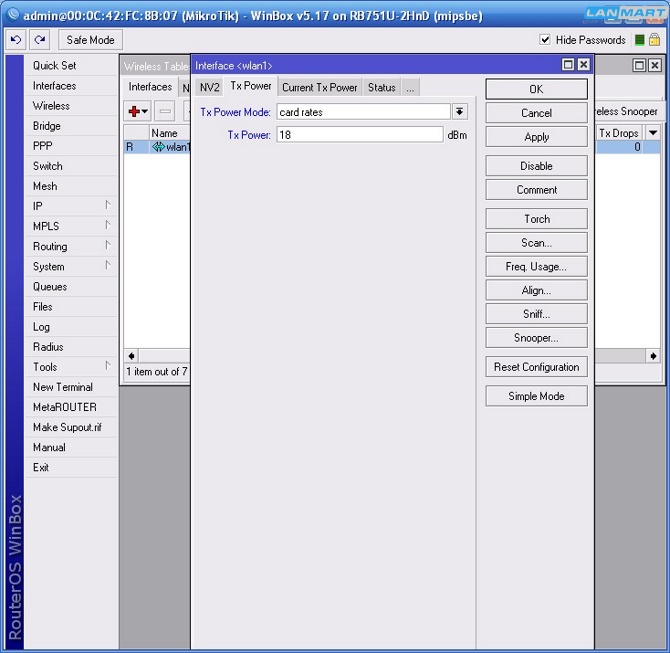Click the undo arrow icon

pyautogui.click(x=15, y=40)
